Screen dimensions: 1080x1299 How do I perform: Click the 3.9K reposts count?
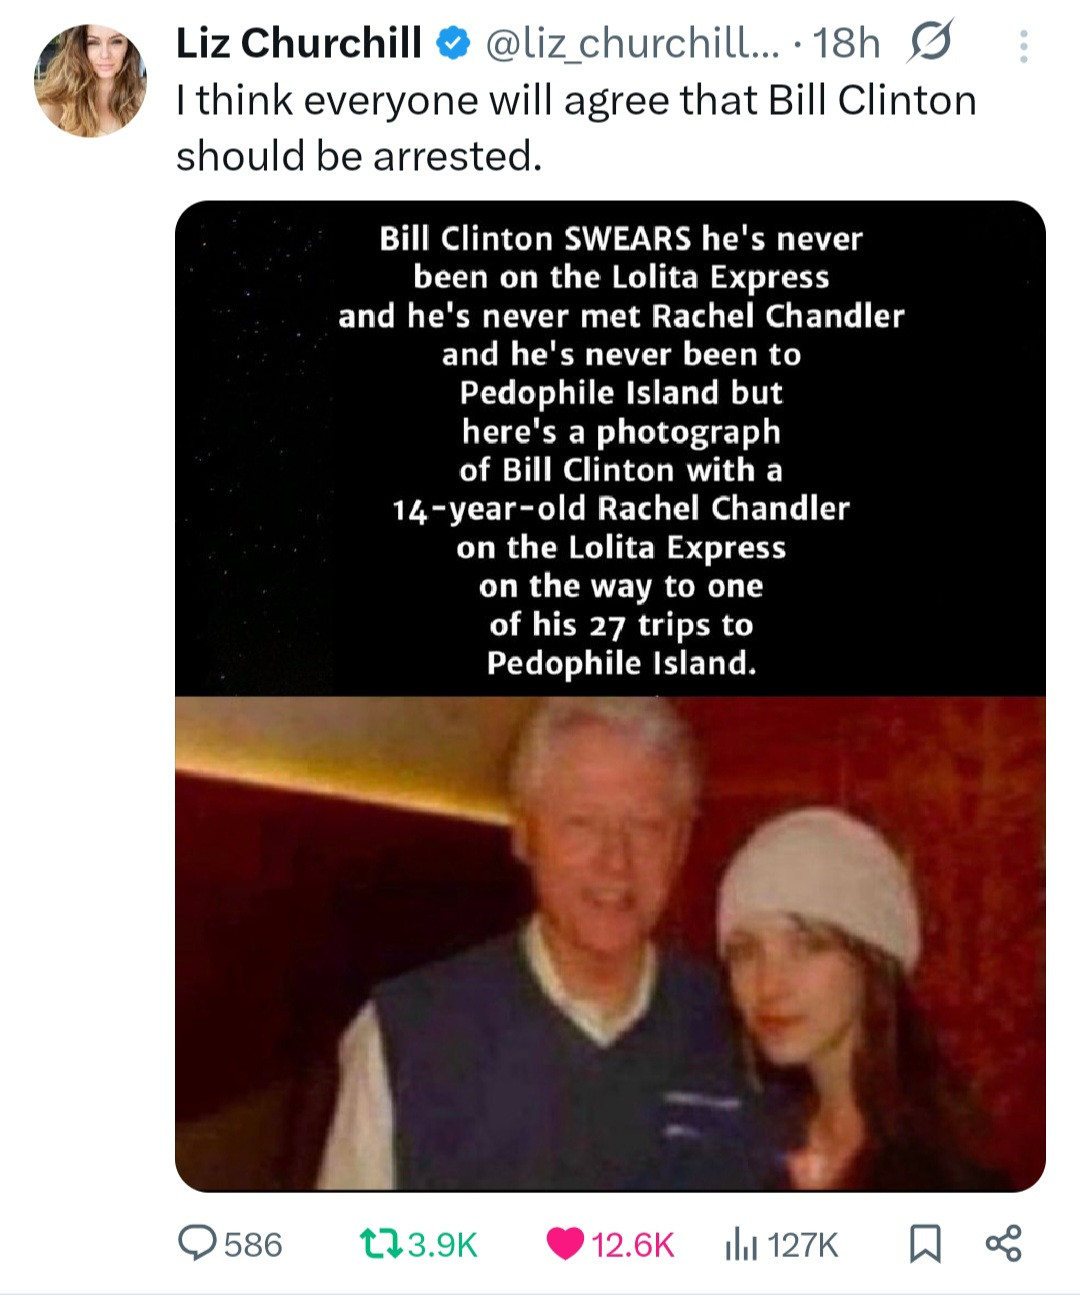443,1244
